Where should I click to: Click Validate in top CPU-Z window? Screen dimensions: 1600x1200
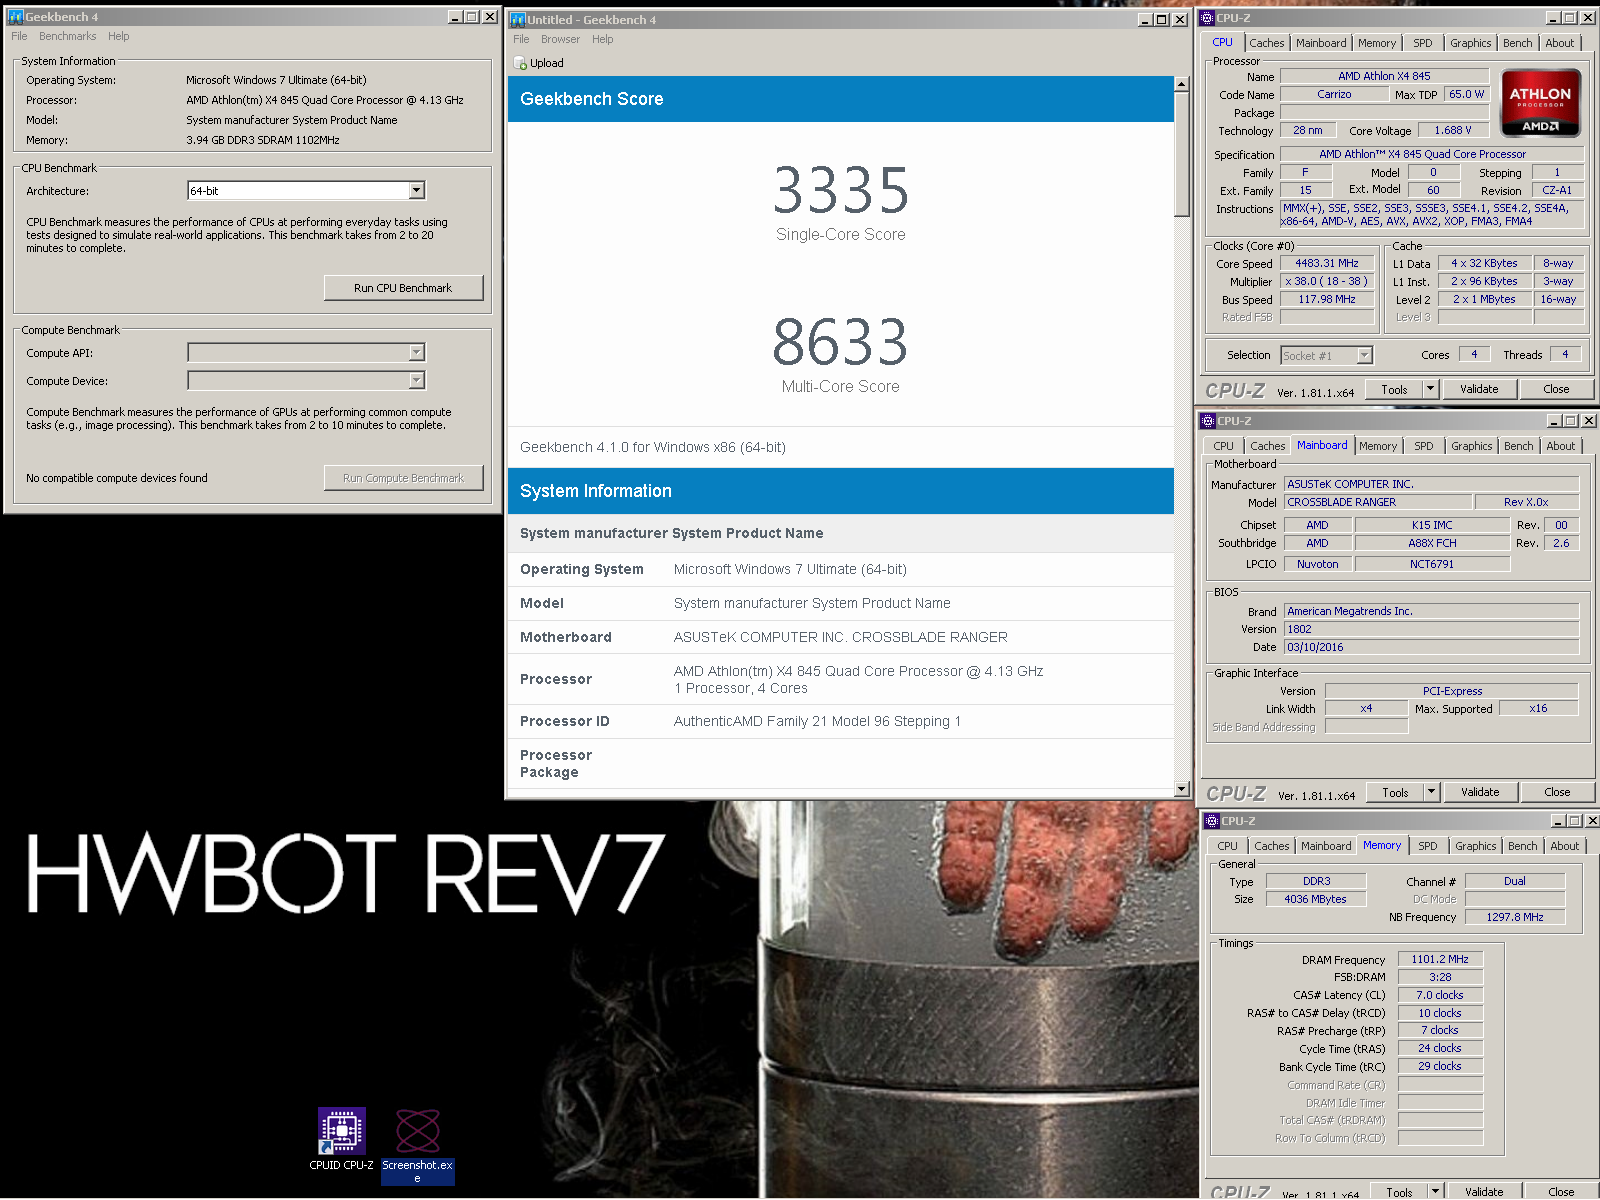click(1479, 389)
